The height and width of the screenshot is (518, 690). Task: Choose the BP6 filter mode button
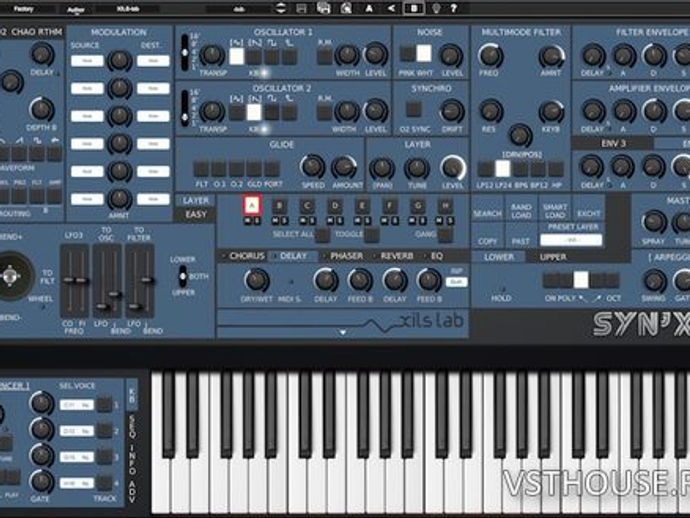point(520,169)
